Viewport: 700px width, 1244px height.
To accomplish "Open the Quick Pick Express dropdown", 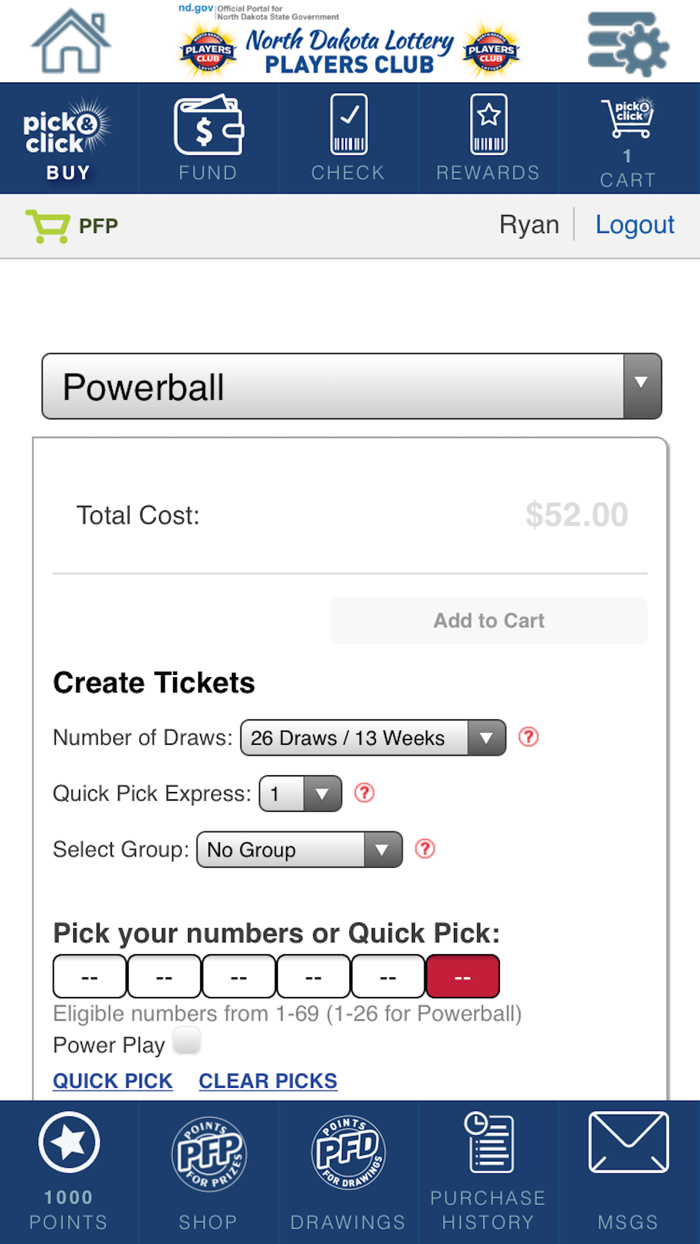I will 300,793.
